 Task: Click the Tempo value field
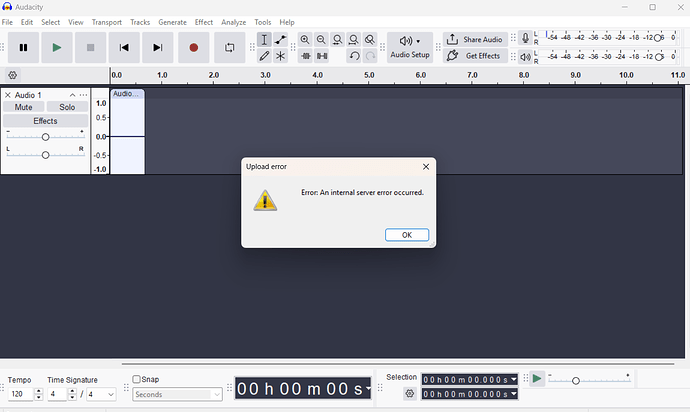tap(21, 394)
